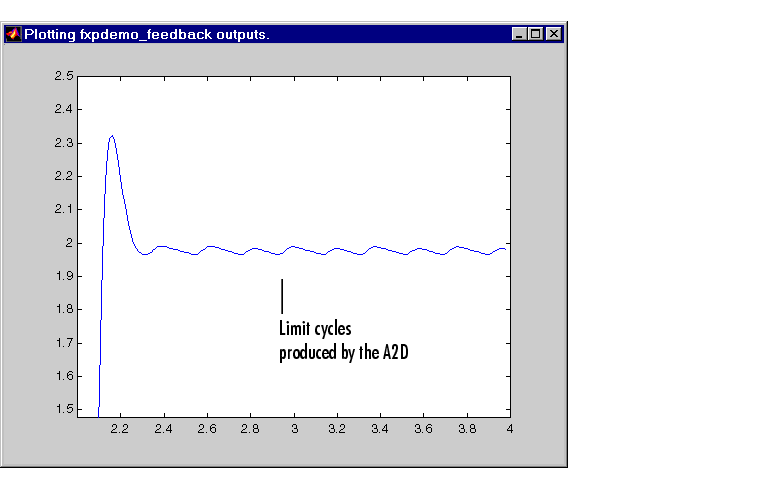Click the 2.6 tick label on the x-axis
The width and height of the screenshot is (775, 487).
pyautogui.click(x=207, y=429)
